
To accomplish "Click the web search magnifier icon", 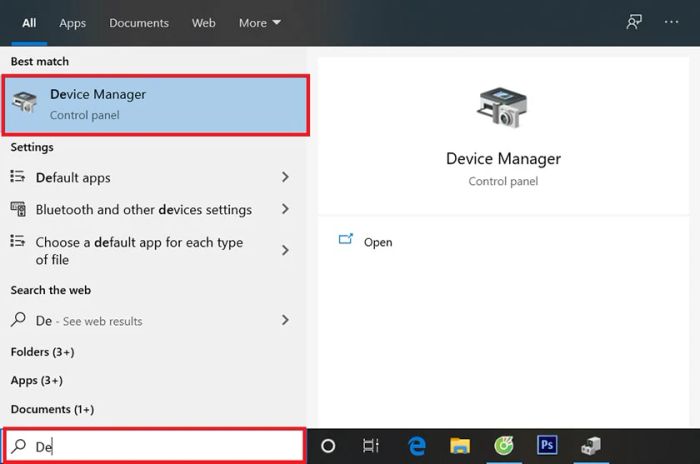I will tap(18, 319).
